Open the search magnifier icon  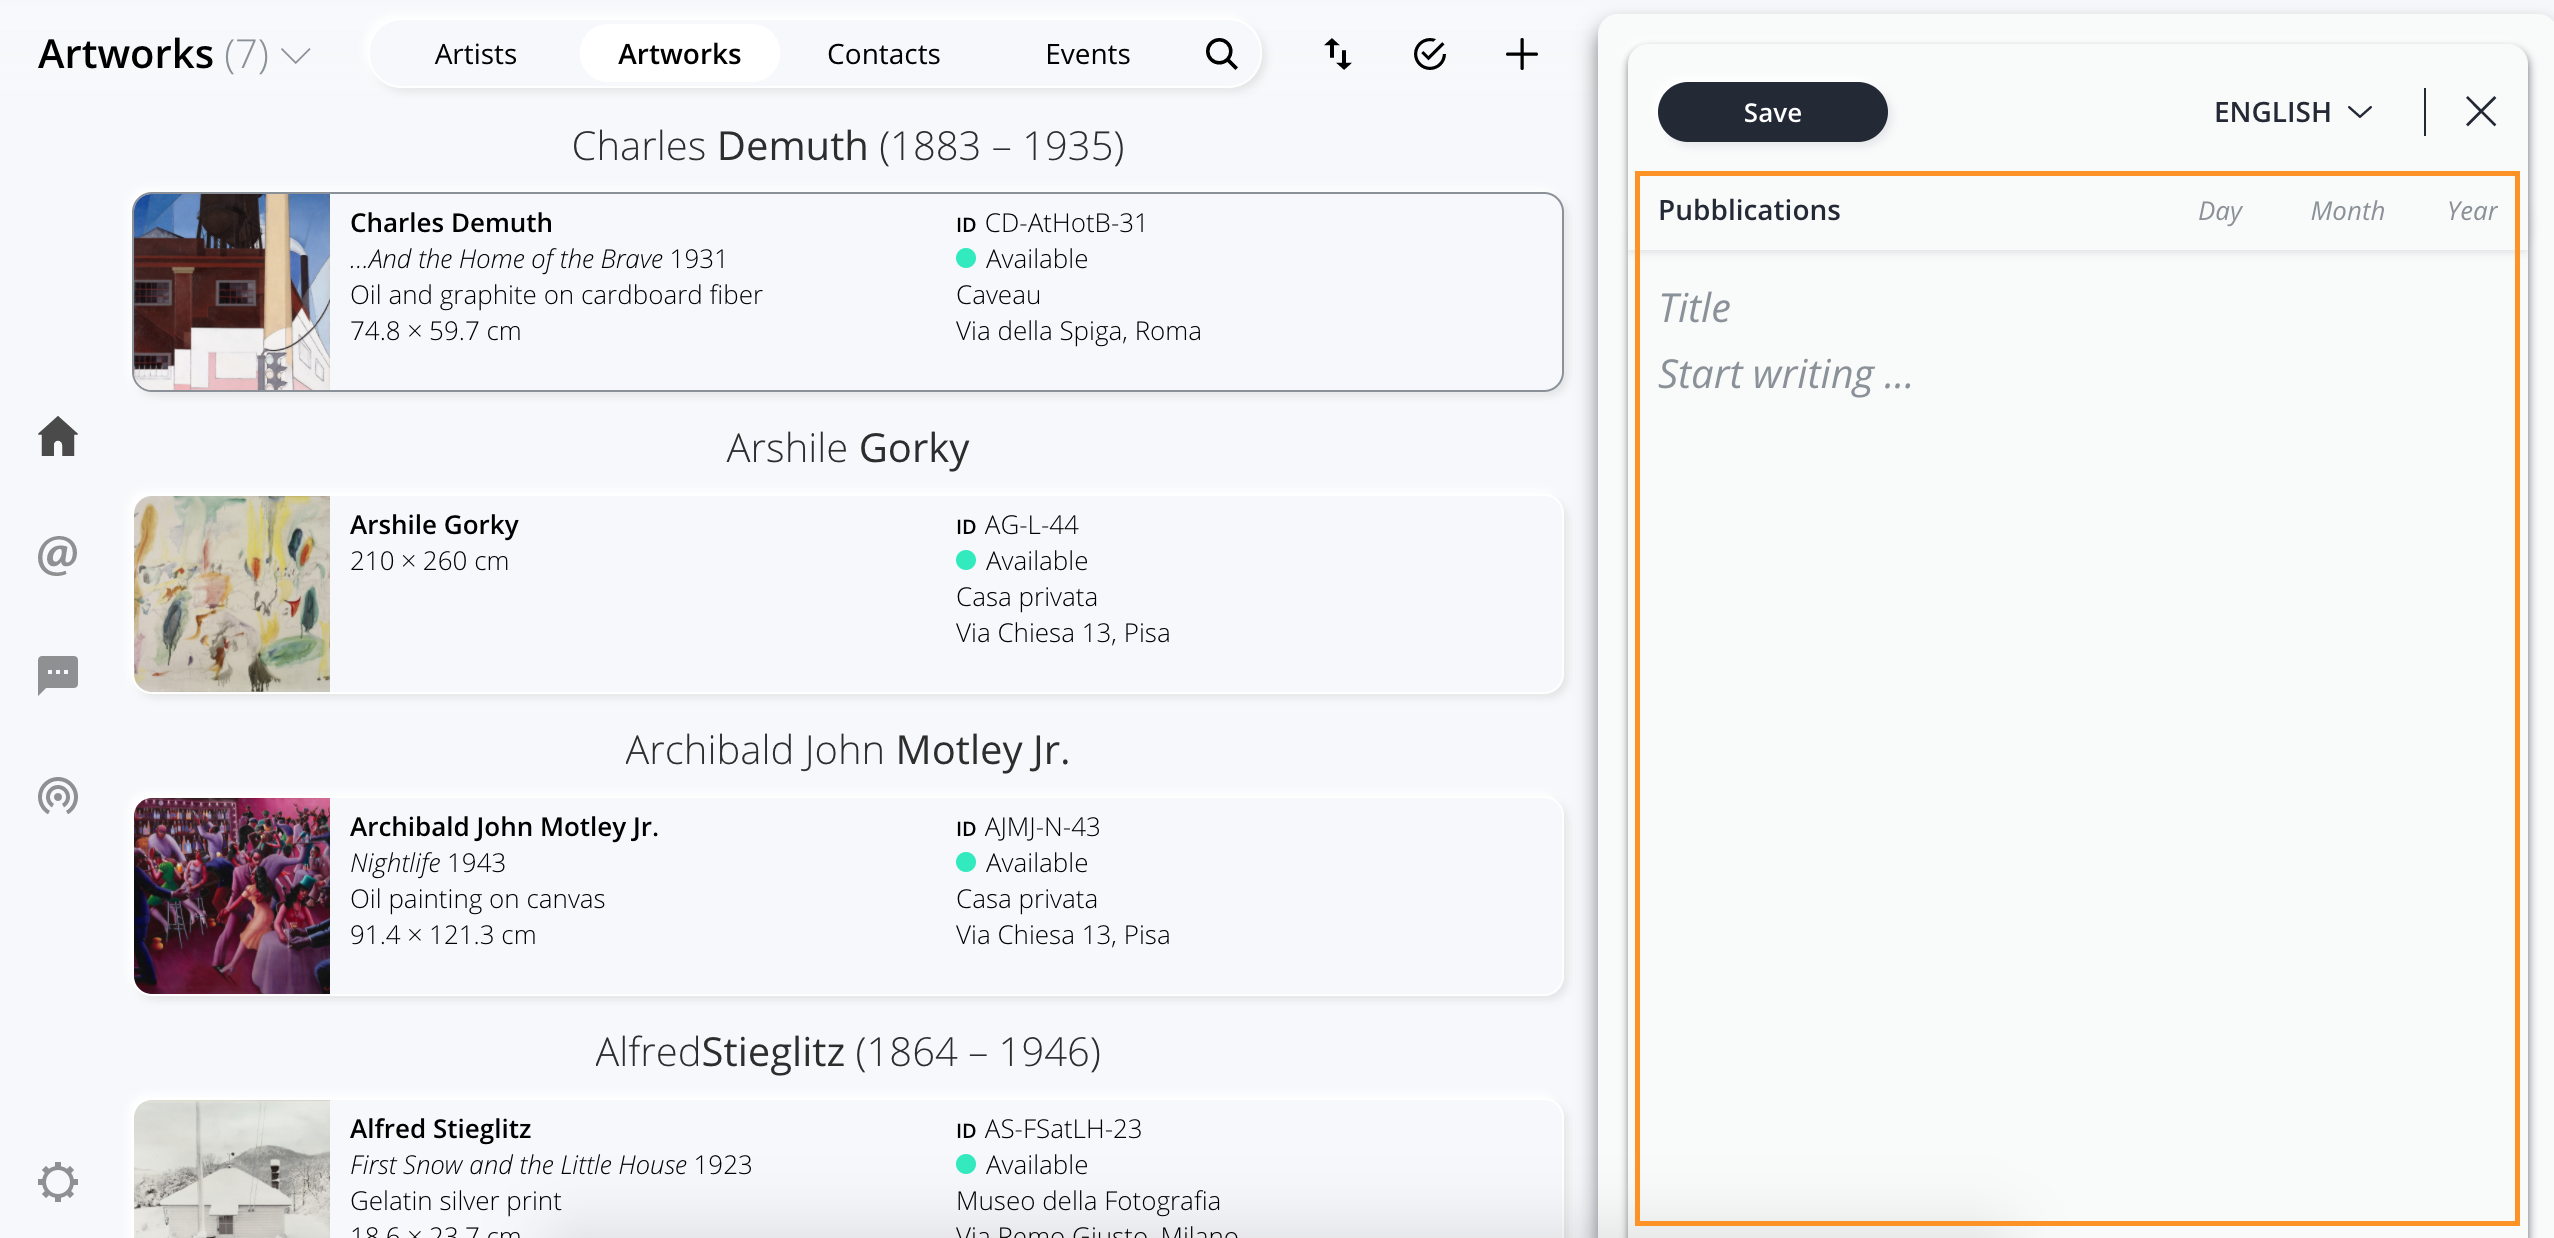pyautogui.click(x=1221, y=54)
